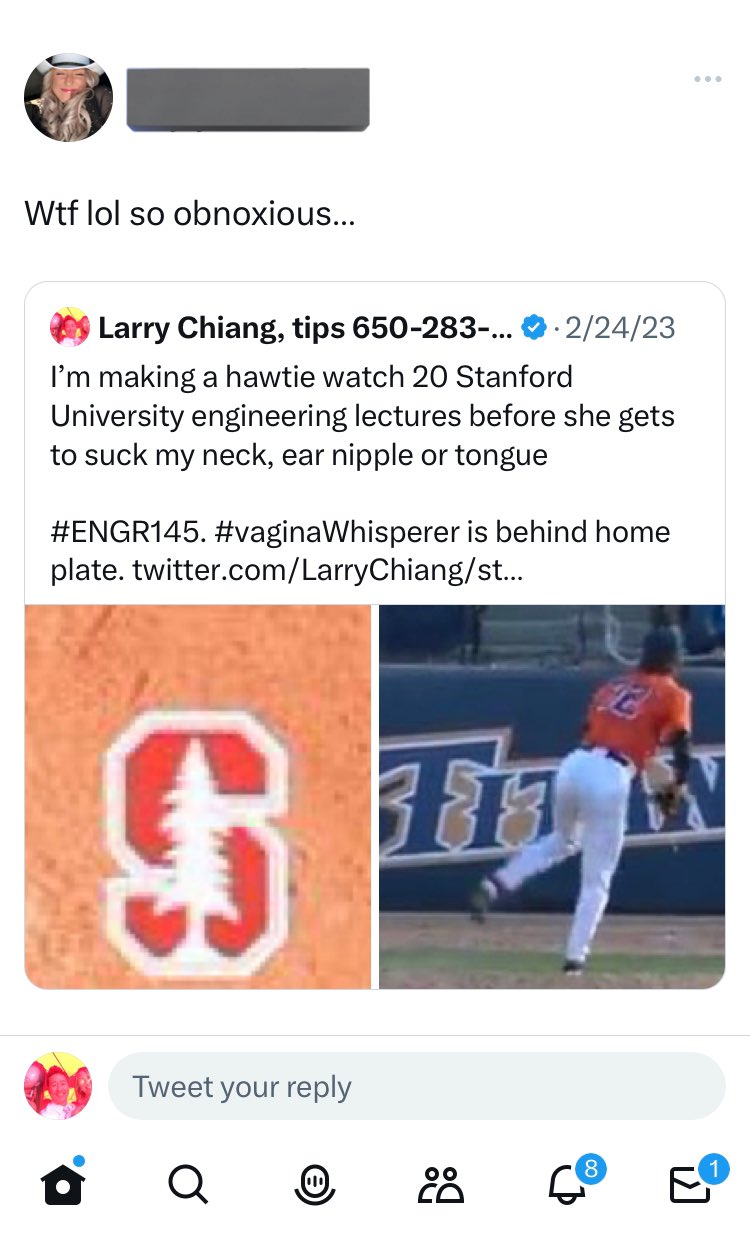The height and width of the screenshot is (1234, 750).
Task: Tap the blue verified checkmark badge
Action: click(535, 327)
